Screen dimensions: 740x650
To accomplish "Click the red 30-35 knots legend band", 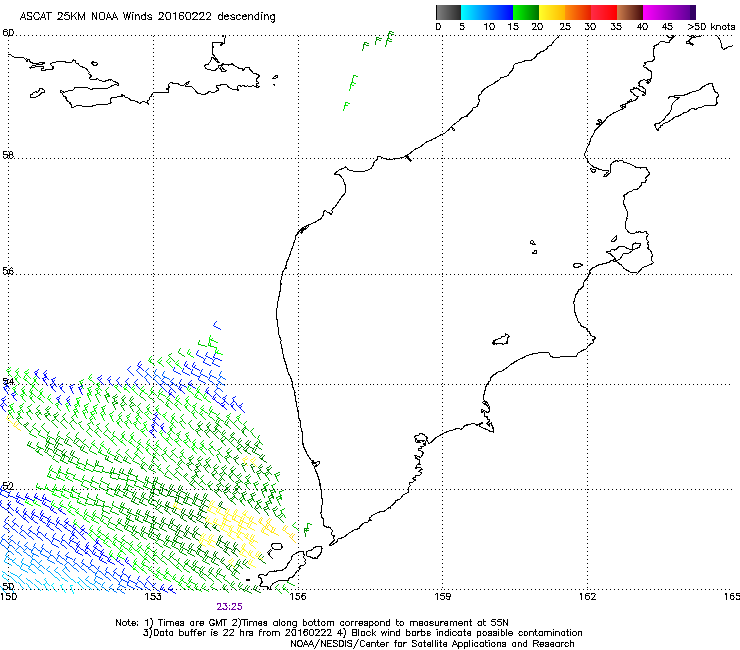I will (604, 12).
